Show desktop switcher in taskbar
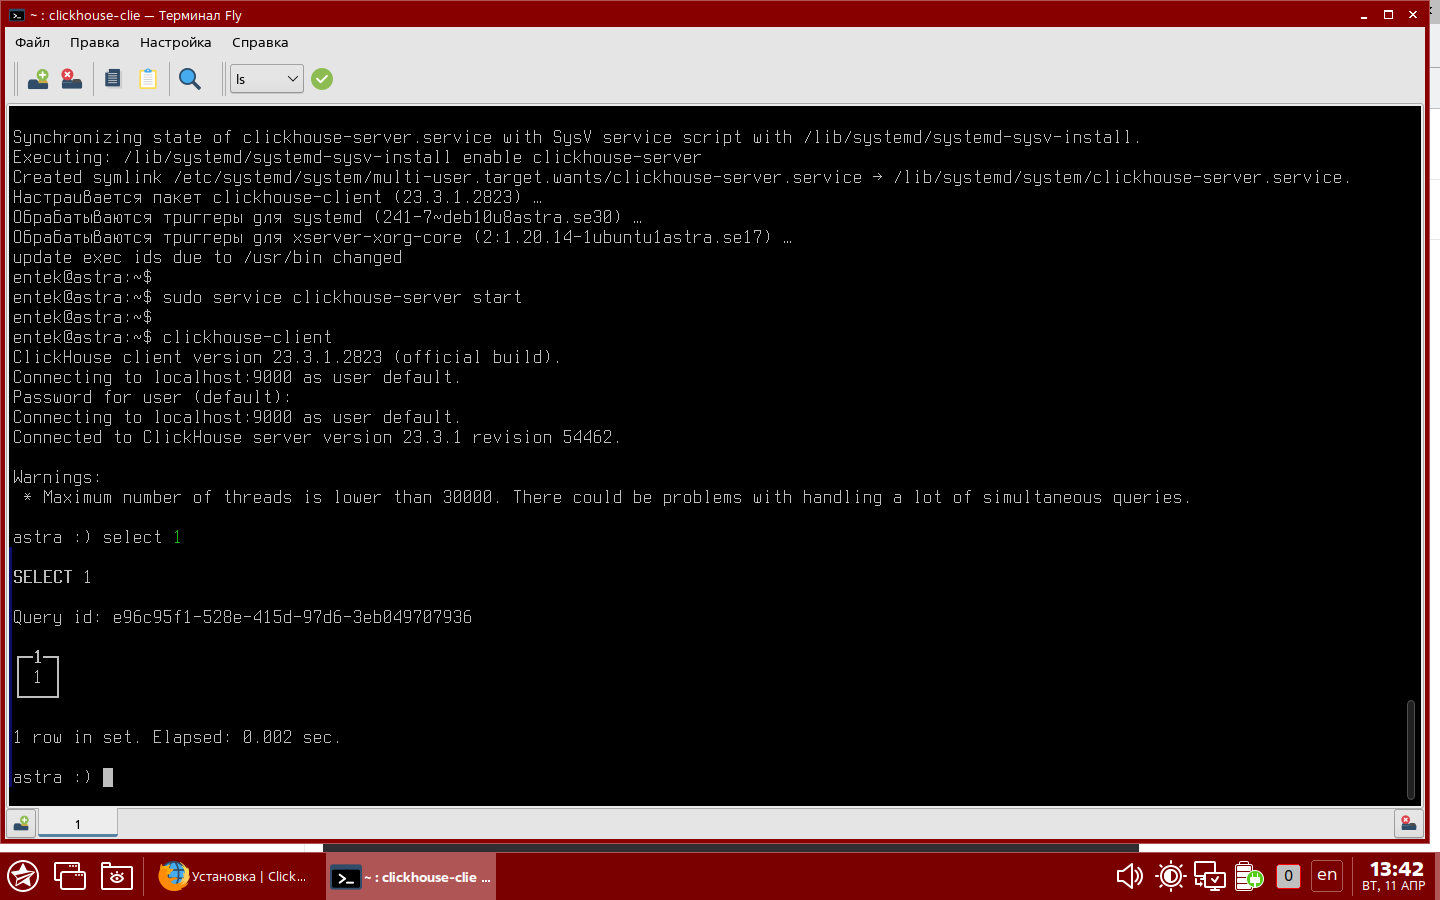 [70, 877]
